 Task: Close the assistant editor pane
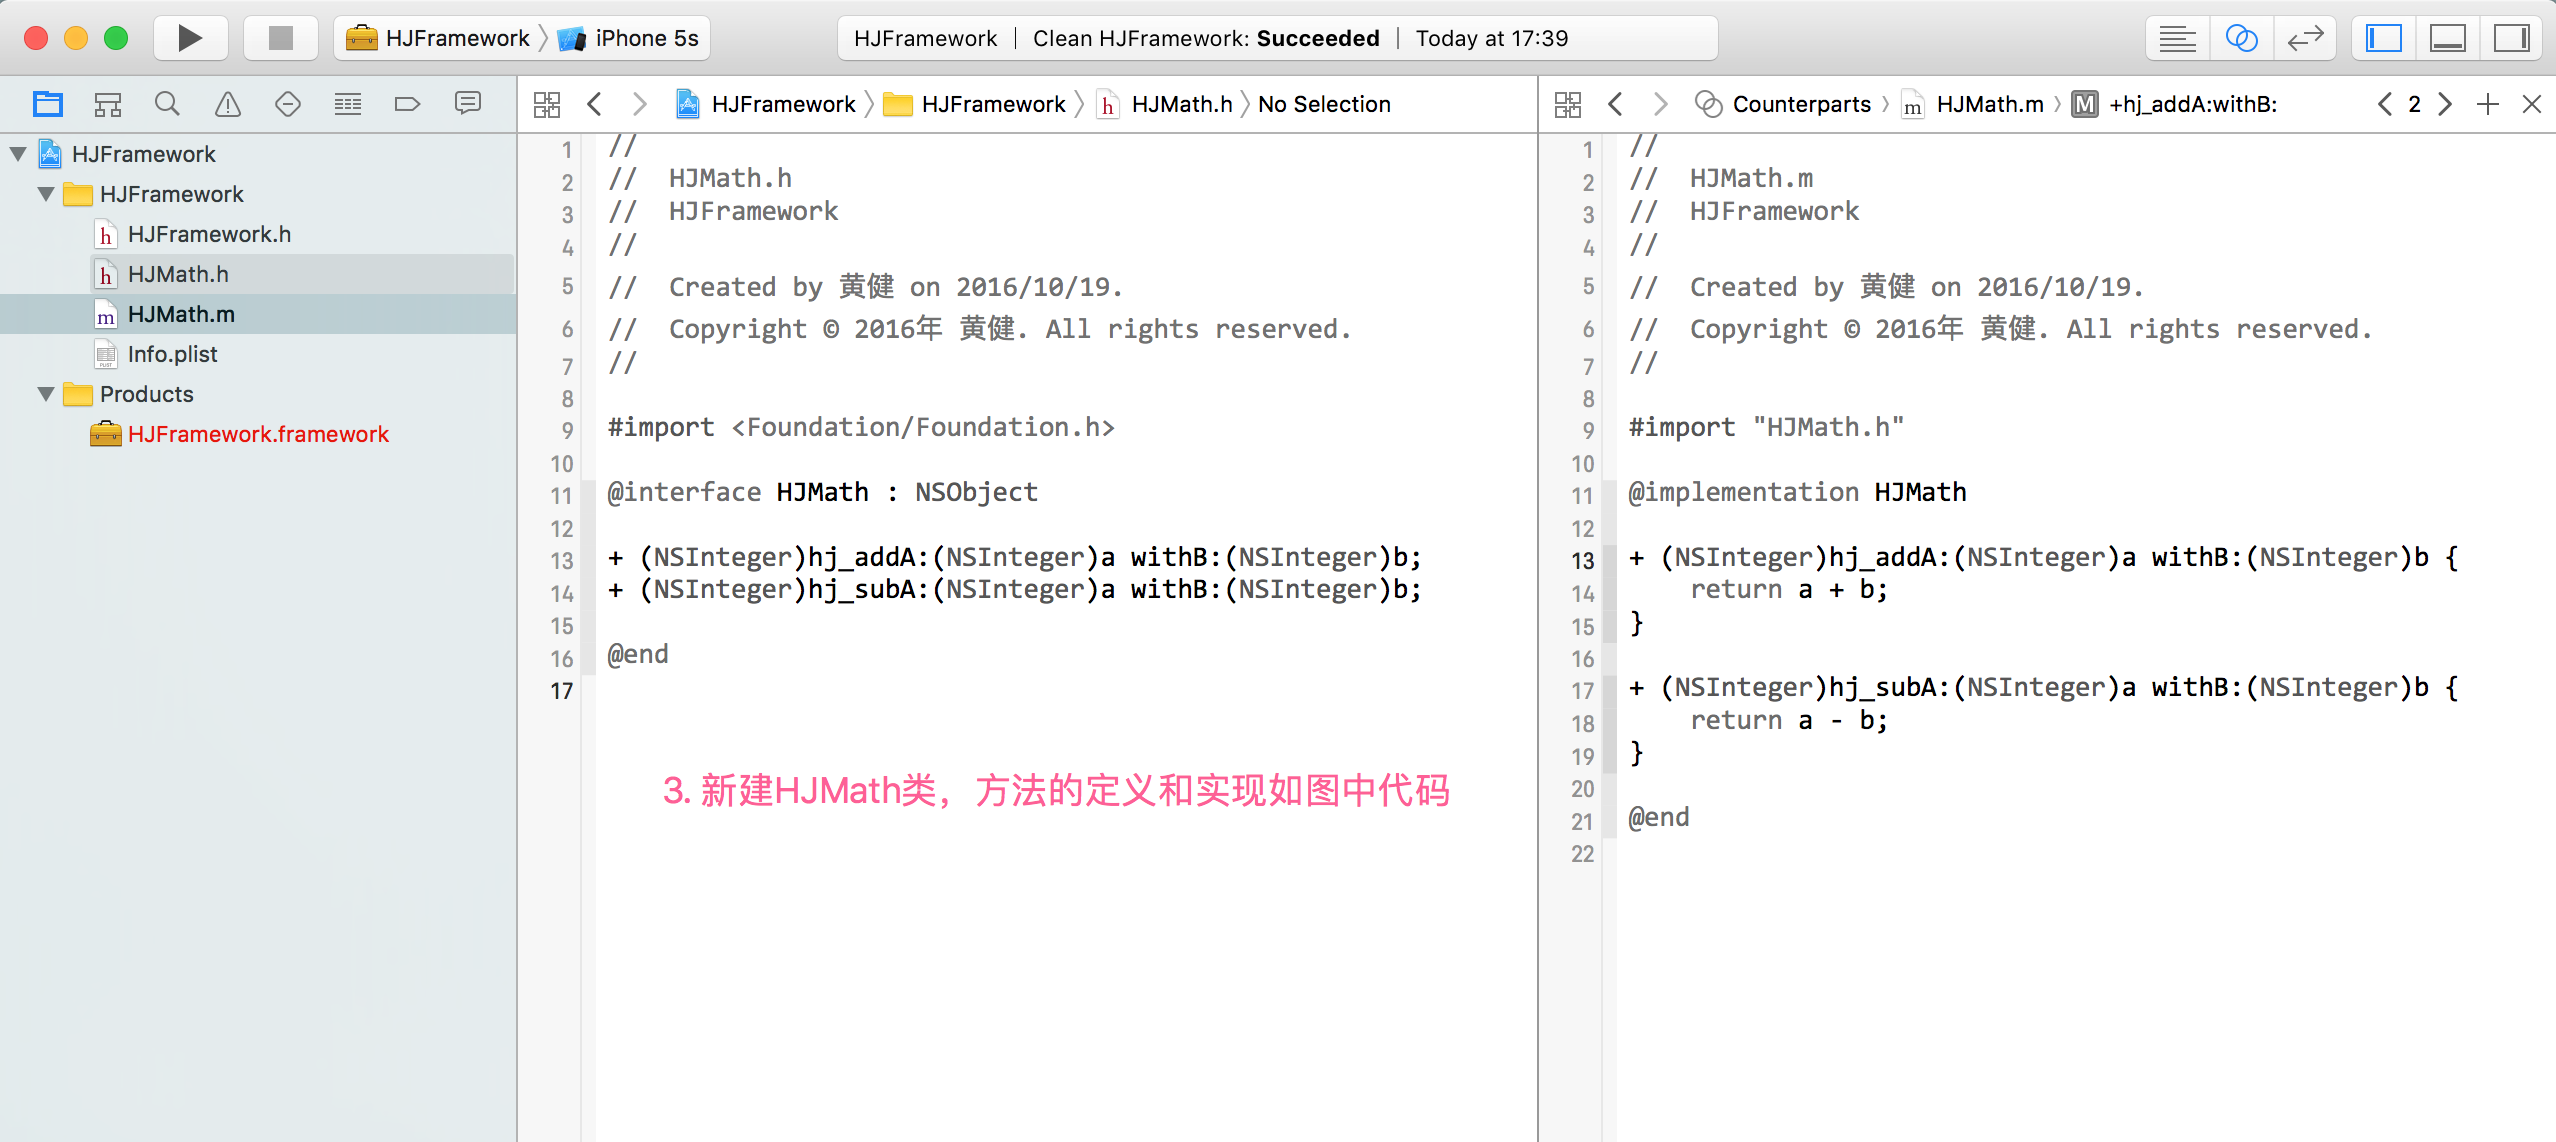[x=2532, y=104]
